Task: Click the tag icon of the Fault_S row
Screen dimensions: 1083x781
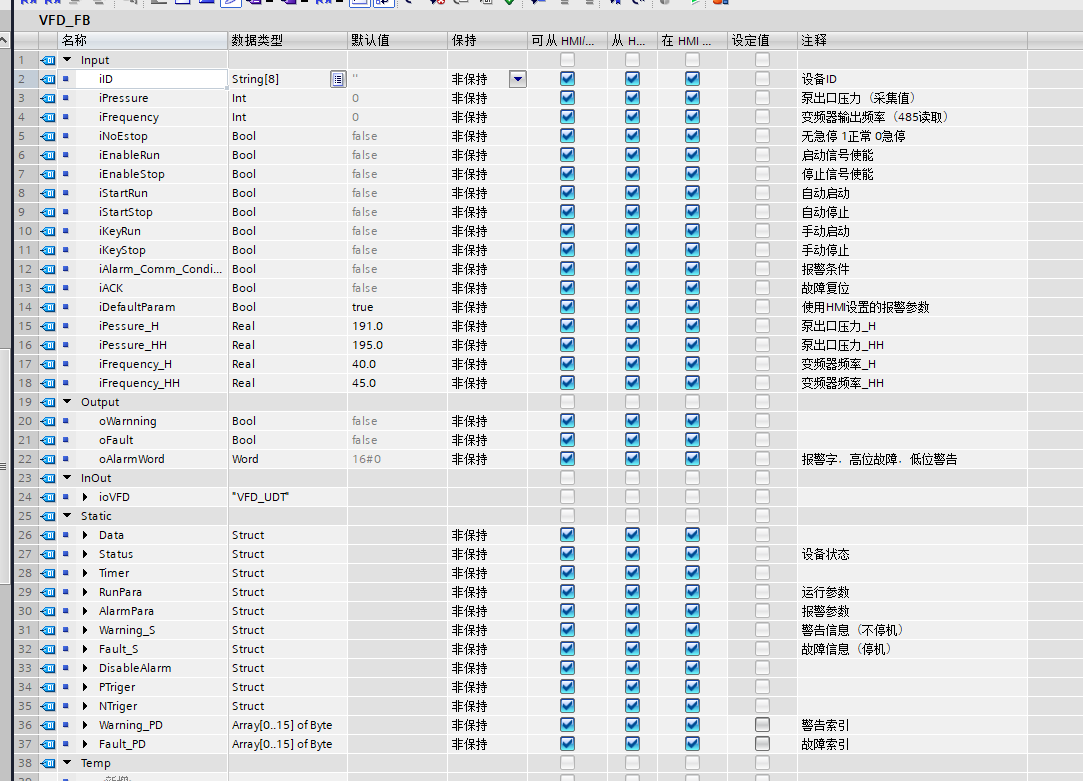Action: click(48, 649)
